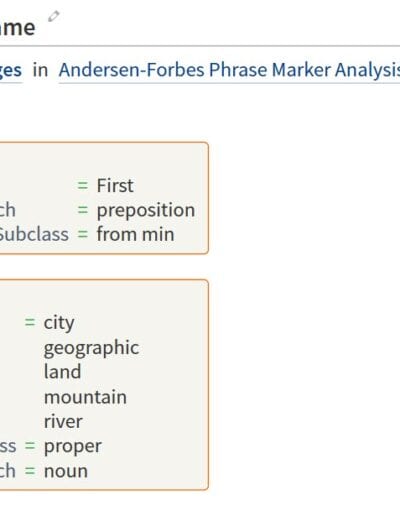Select the 'mountain' value

[85, 397]
